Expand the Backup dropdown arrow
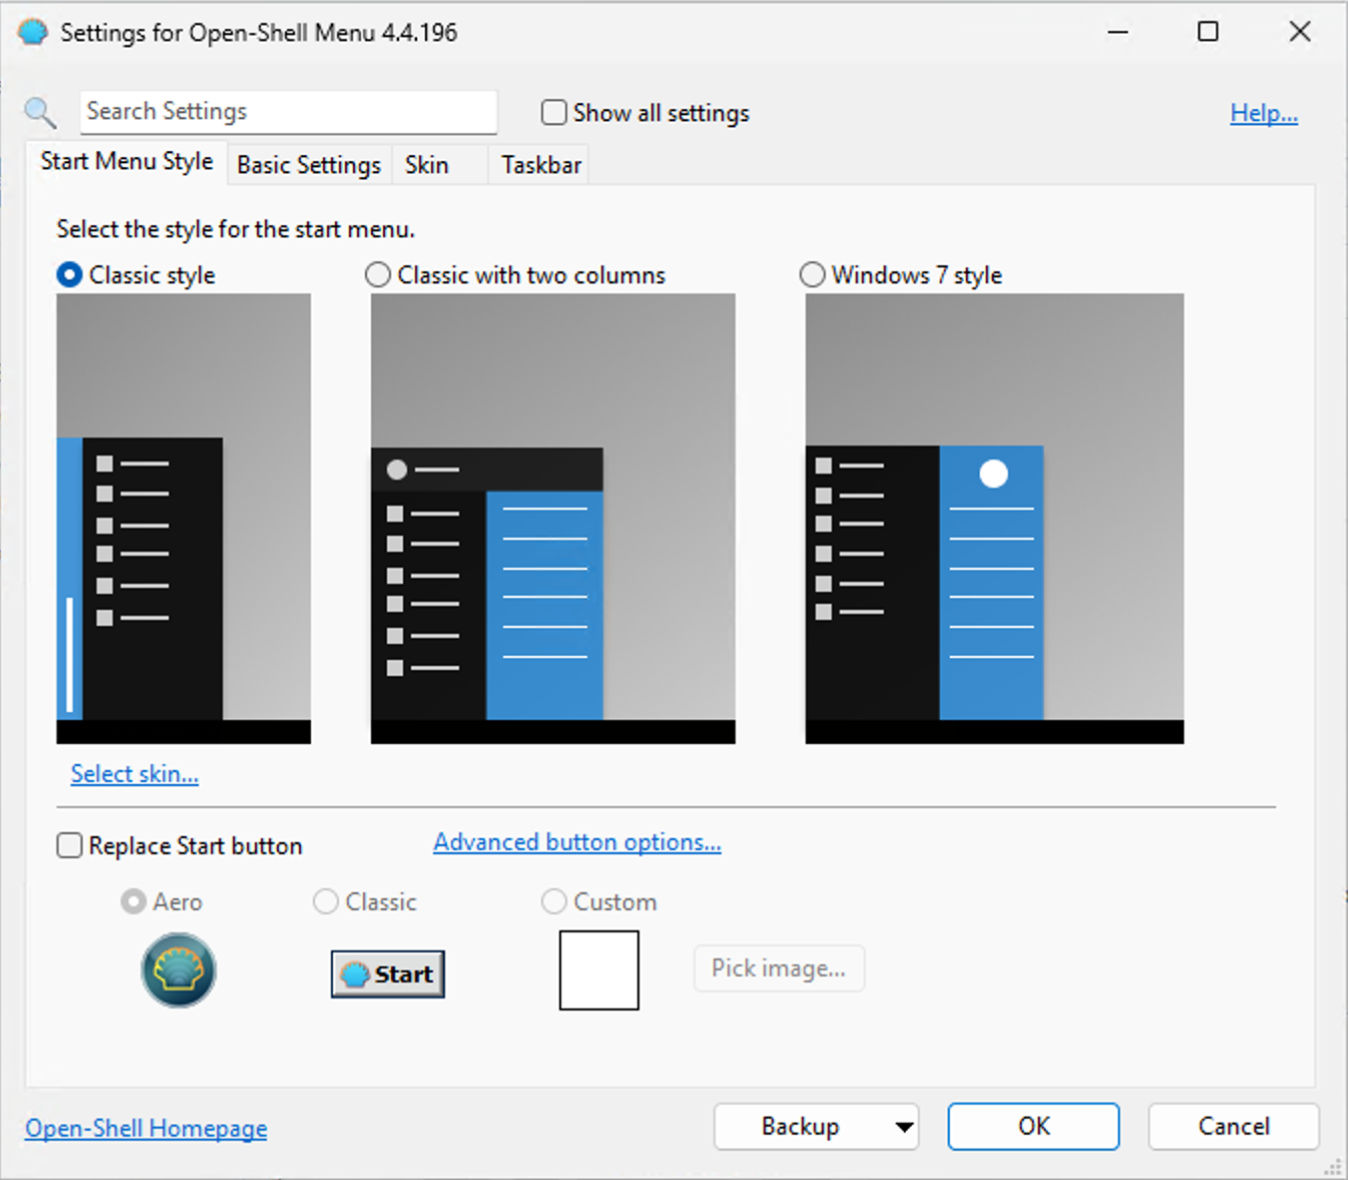This screenshot has width=1348, height=1180. pos(904,1127)
